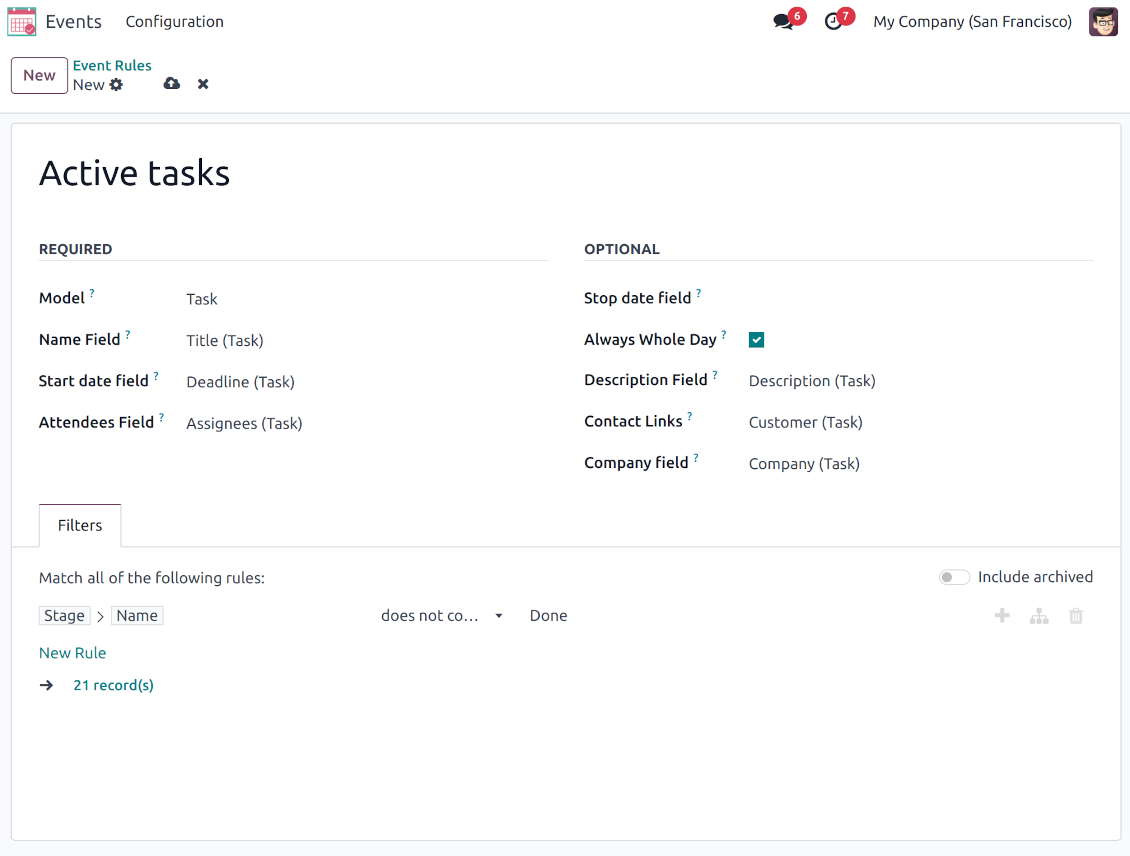Open the user avatar menu
The width and height of the screenshot is (1130, 856).
pos(1103,22)
